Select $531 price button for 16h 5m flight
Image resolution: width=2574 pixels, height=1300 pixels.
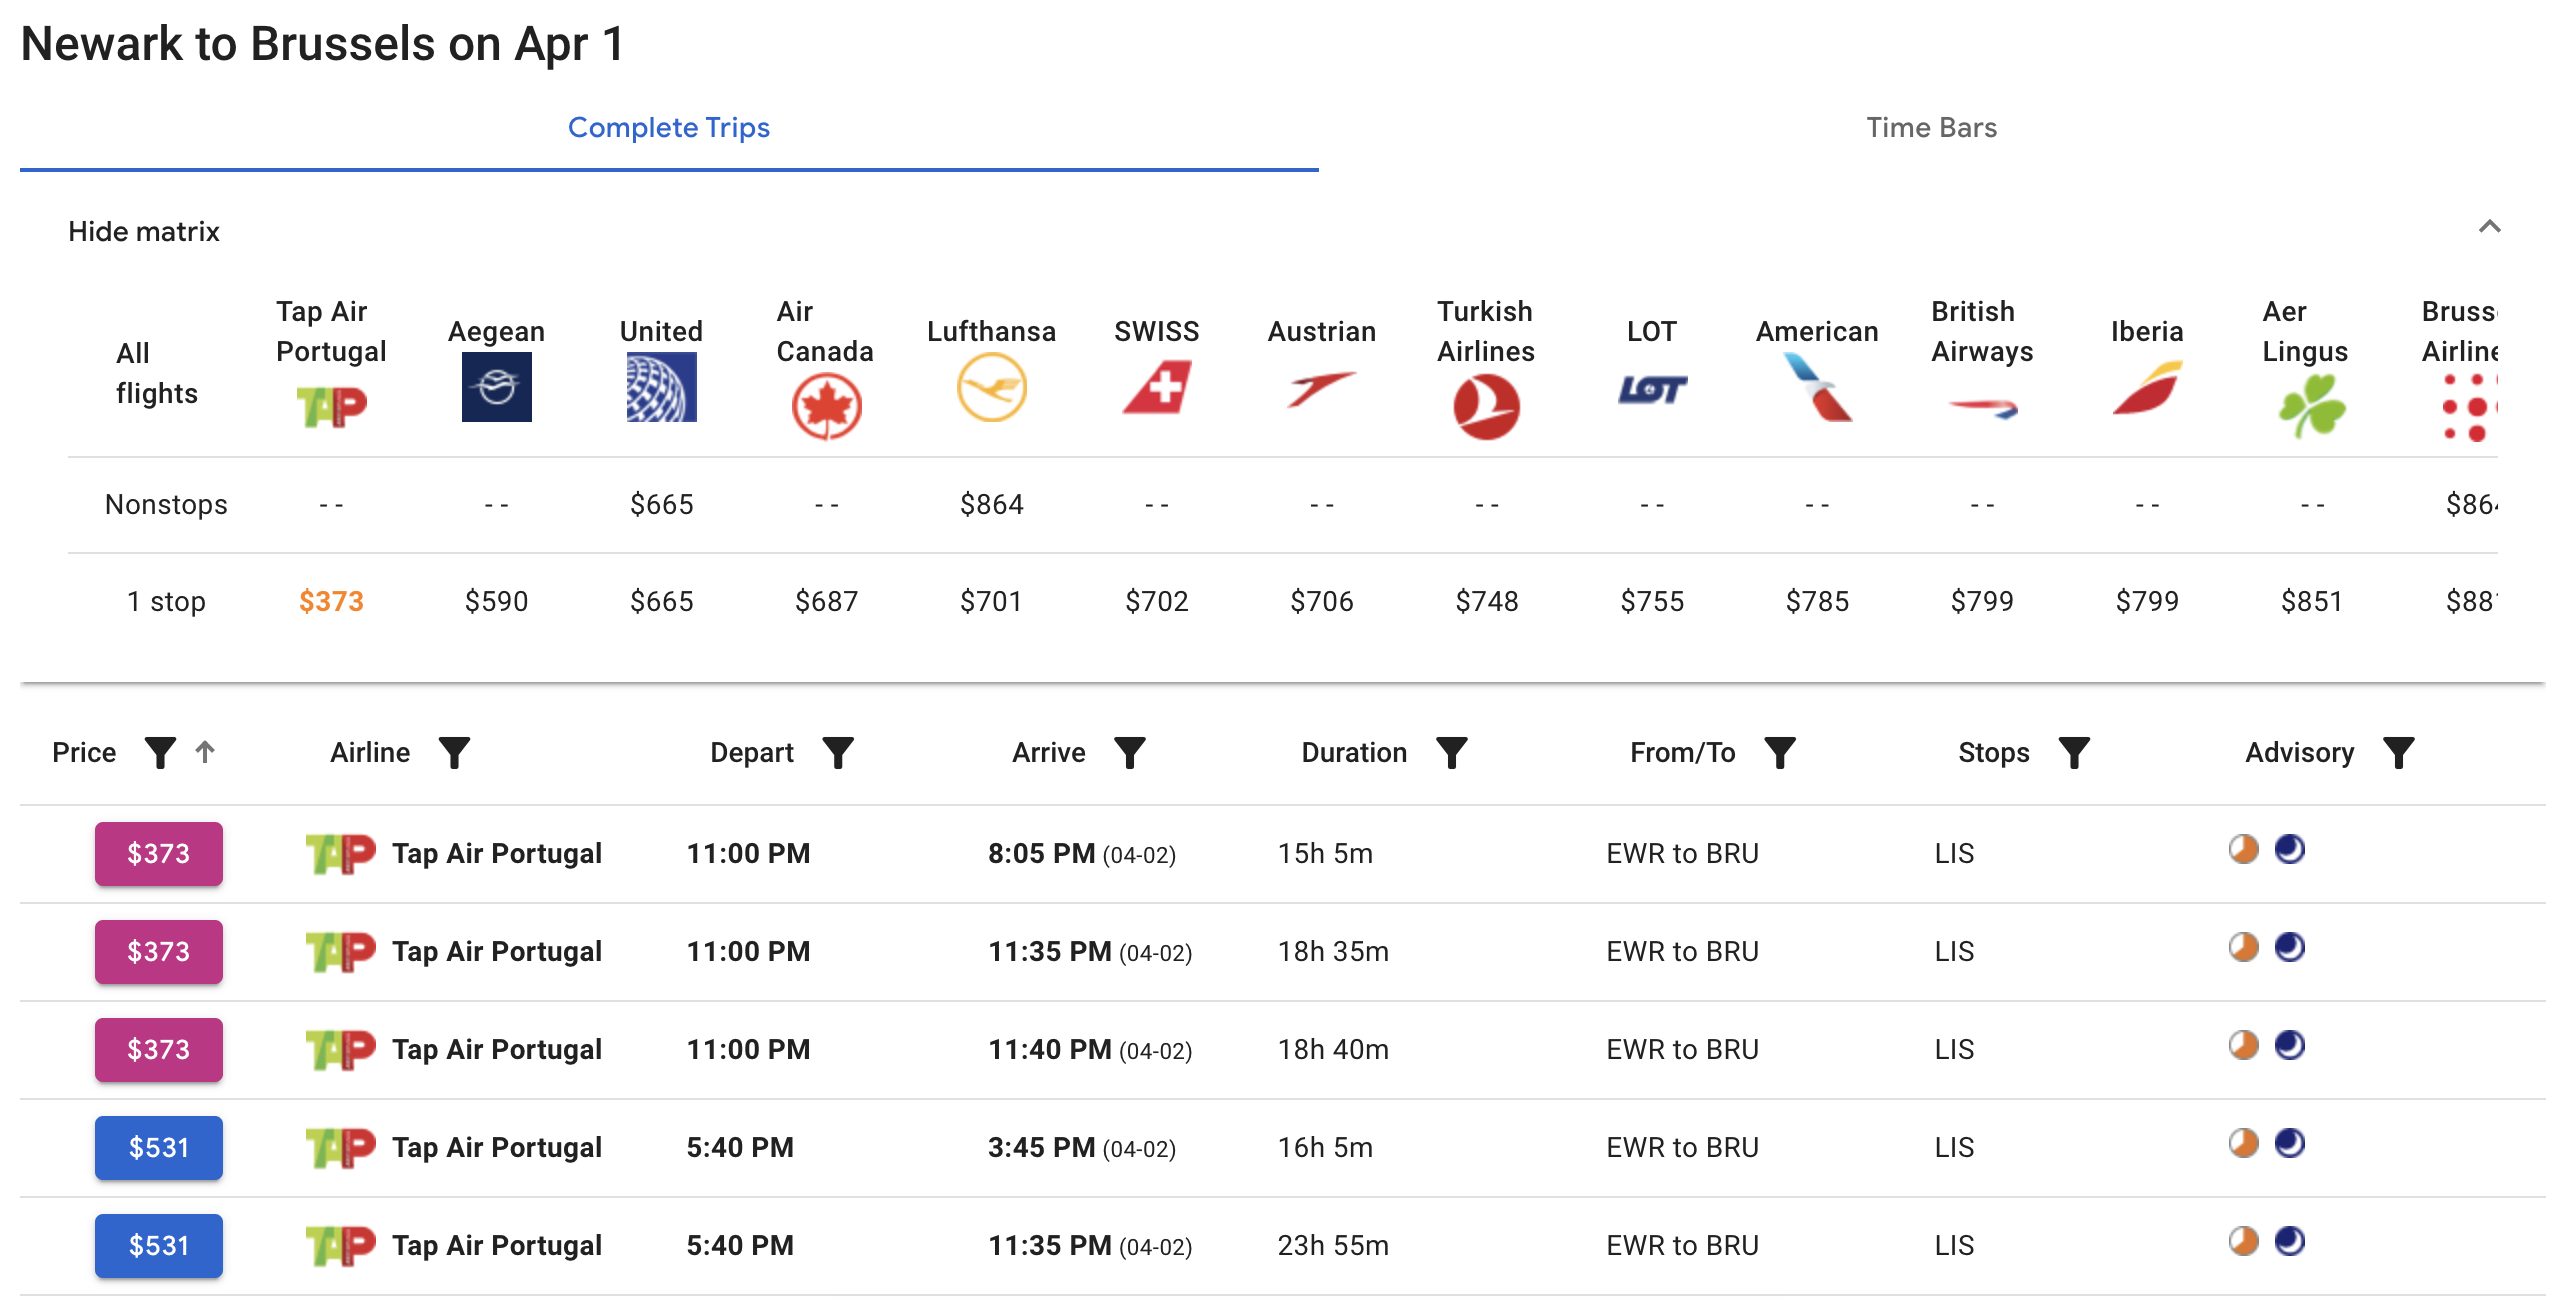click(x=159, y=1147)
